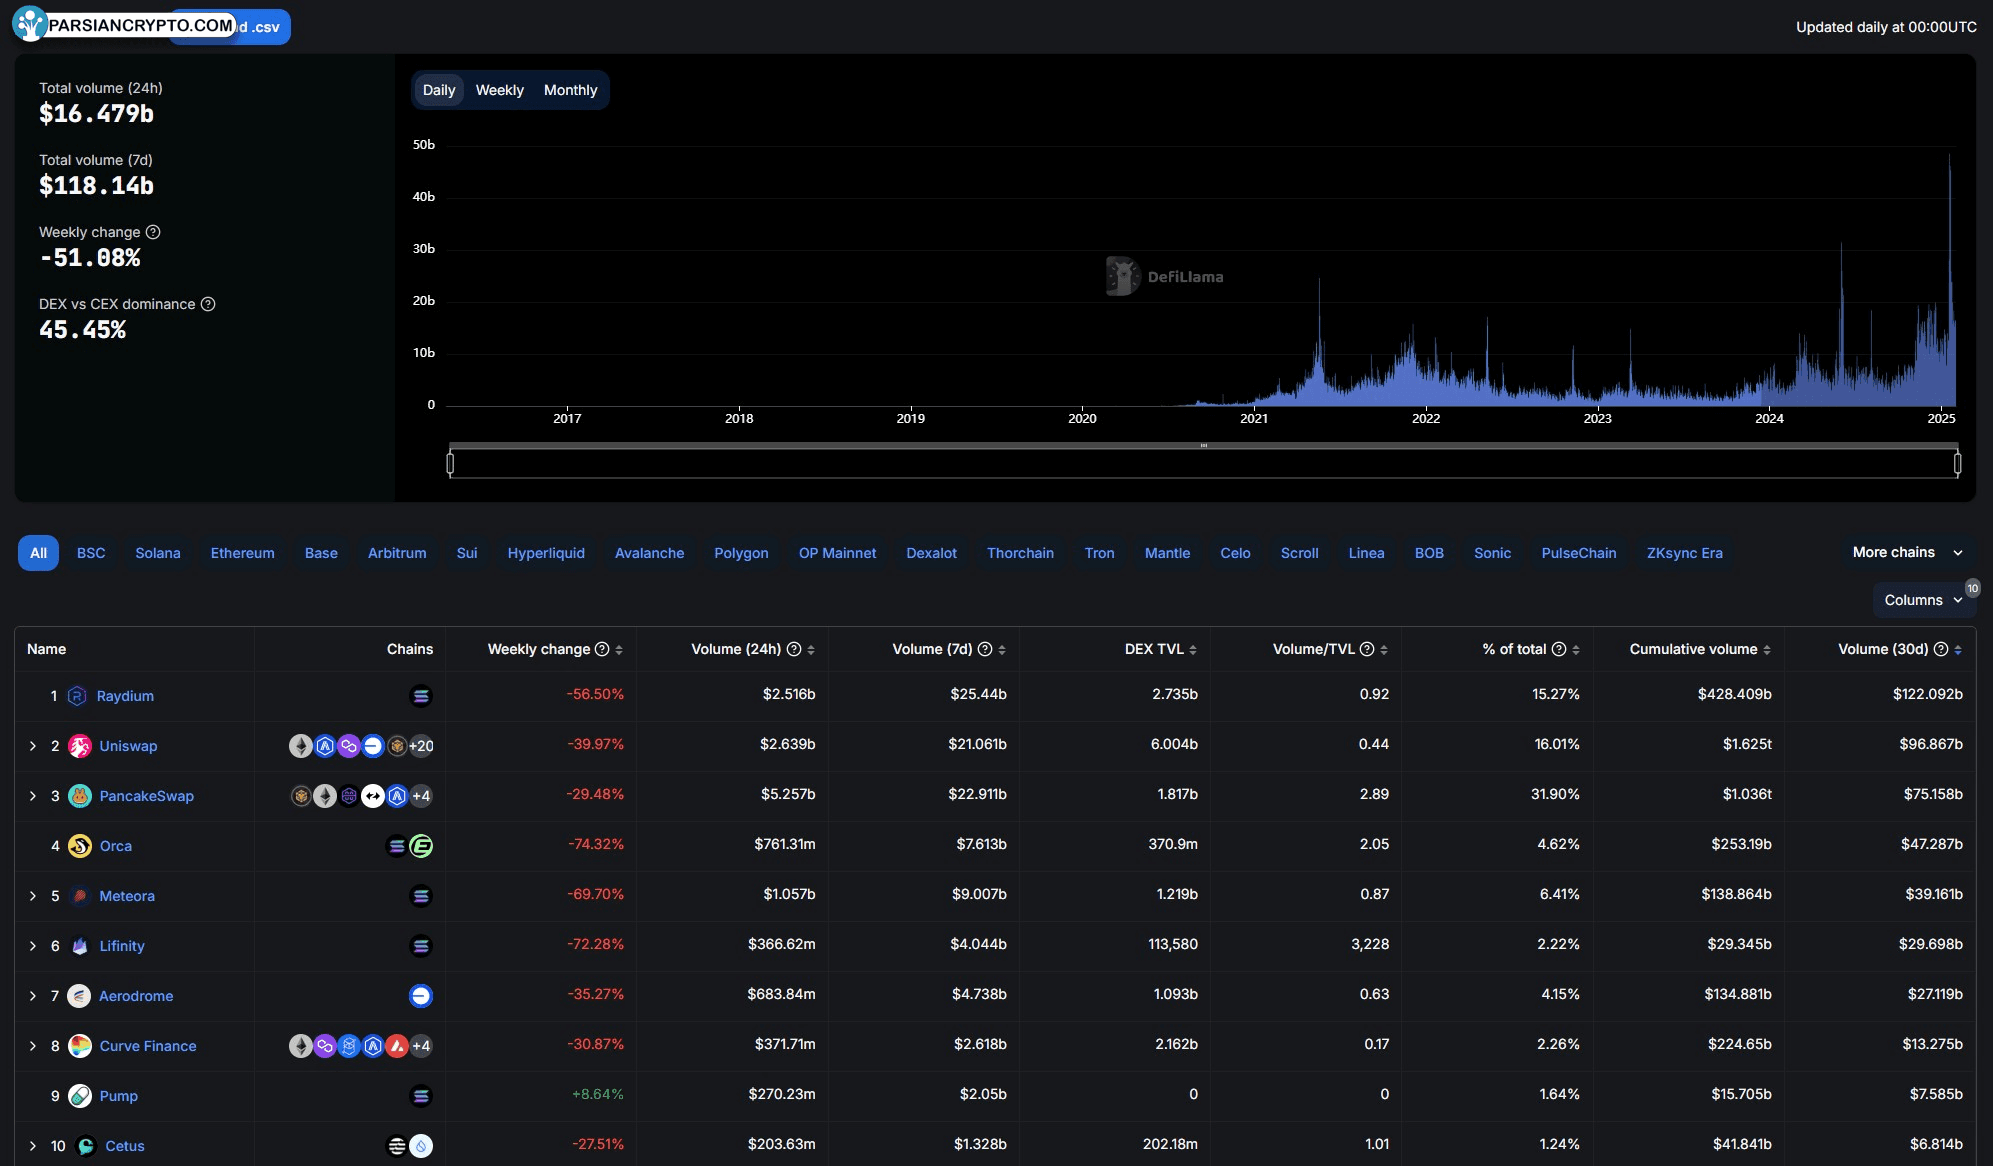Open the Aerodrome protocol link
This screenshot has height=1166, width=1993.
coord(136,996)
